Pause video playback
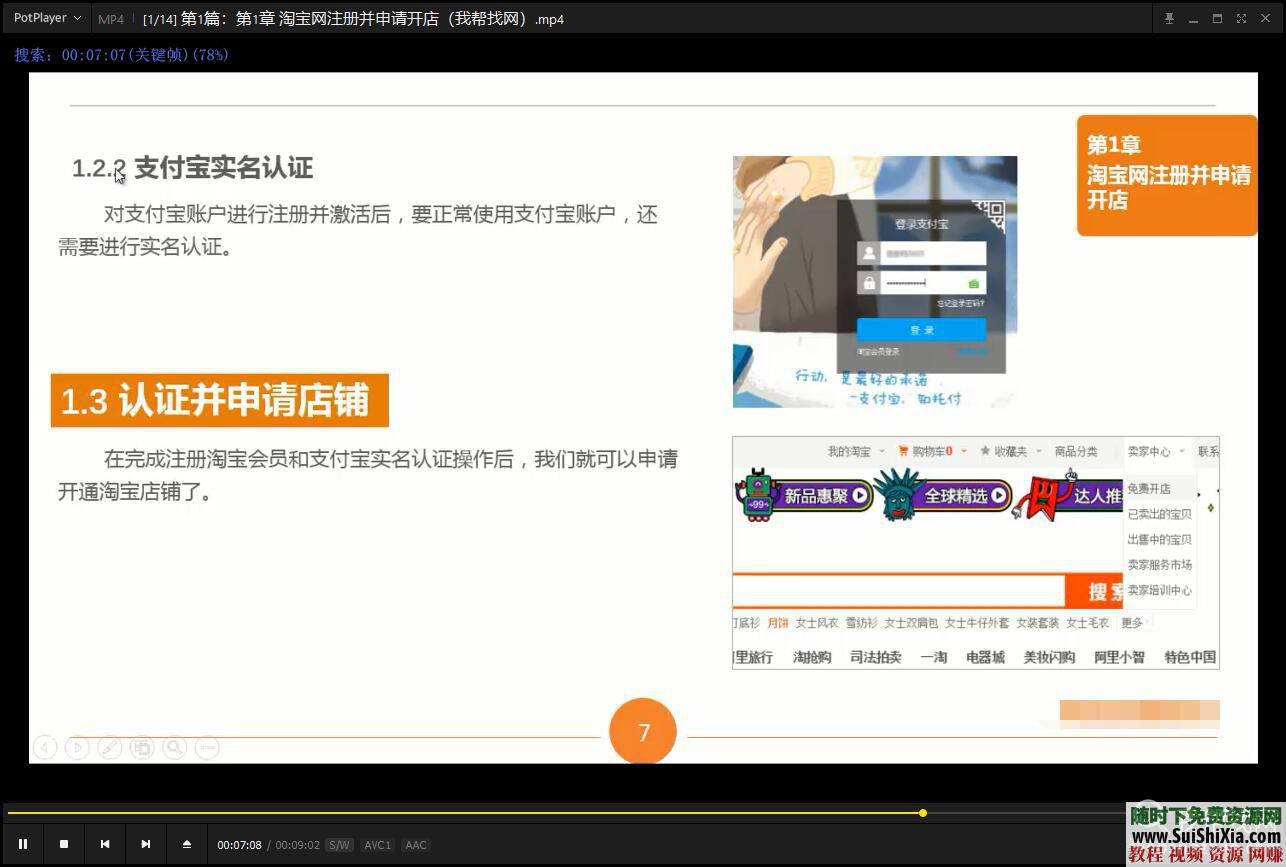Viewport: 1286px width, 867px height. pos(22,844)
